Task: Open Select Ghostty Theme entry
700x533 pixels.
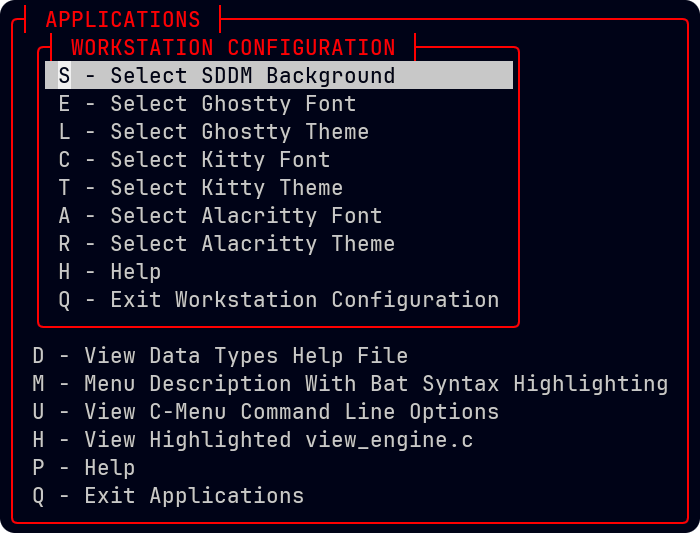Action: pos(239,132)
